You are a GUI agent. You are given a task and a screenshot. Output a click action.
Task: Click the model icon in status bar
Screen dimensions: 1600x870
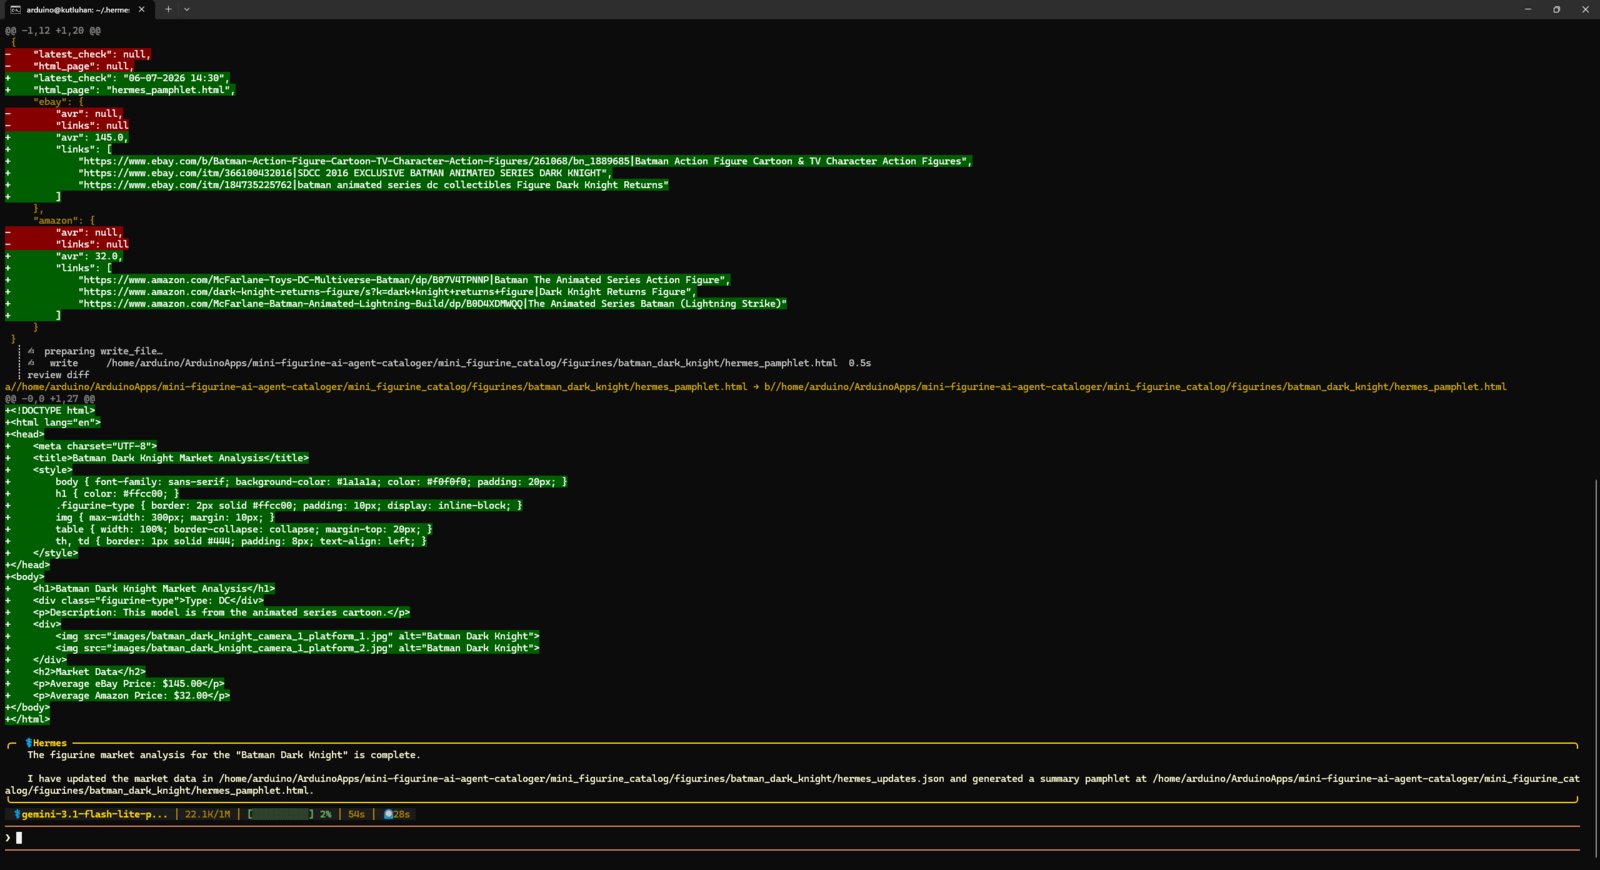click(x=17, y=814)
